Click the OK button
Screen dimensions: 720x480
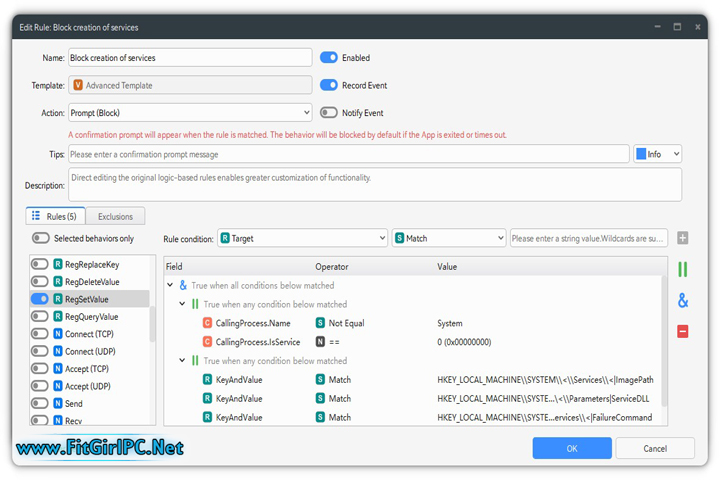pyautogui.click(x=572, y=449)
